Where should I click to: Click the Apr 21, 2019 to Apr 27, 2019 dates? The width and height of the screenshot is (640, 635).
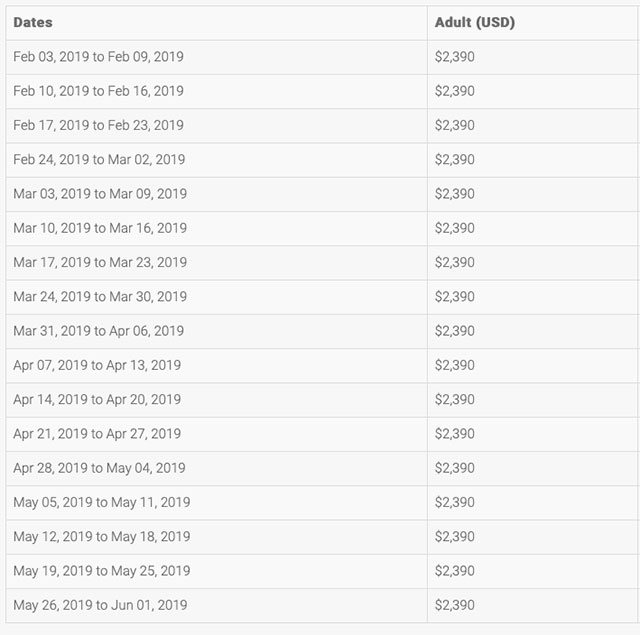[97, 434]
